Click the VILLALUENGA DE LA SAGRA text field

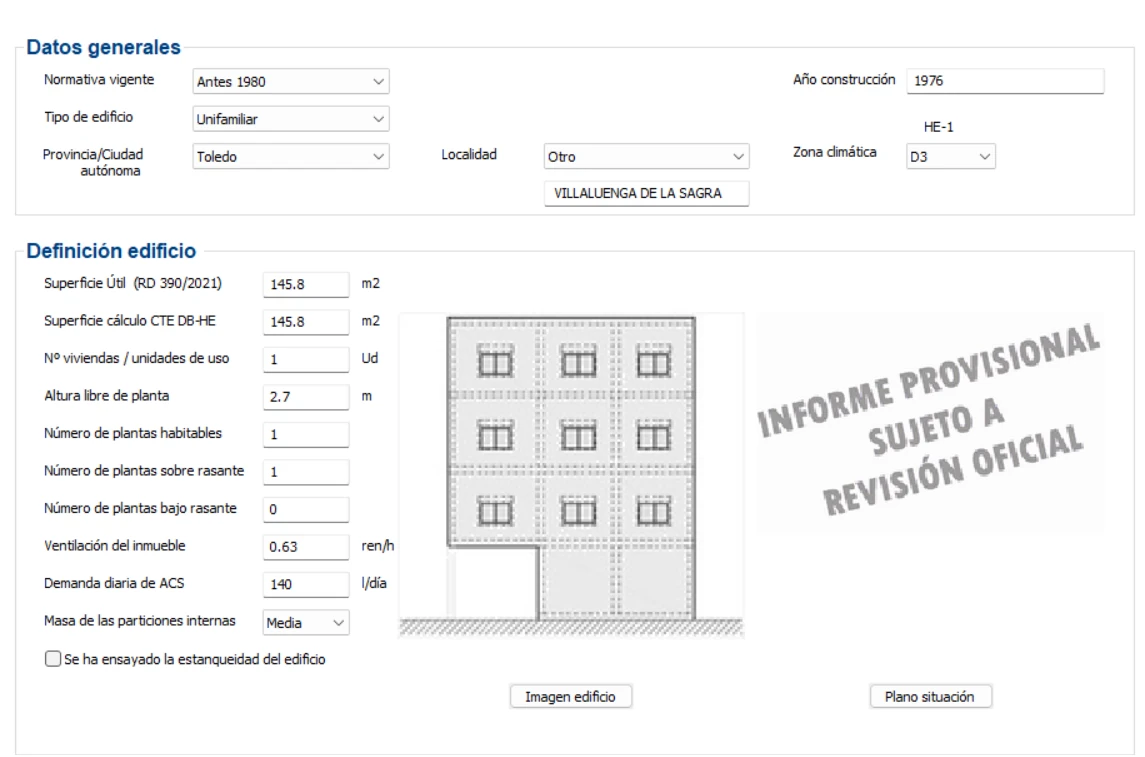[646, 193]
